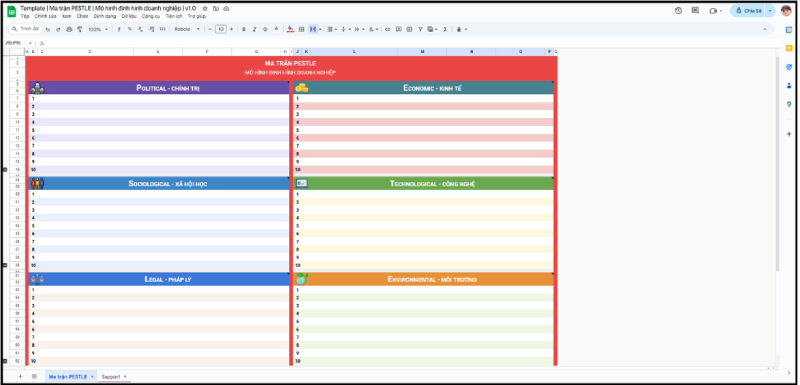Format as currency icon
Image resolution: width=800 pixels, height=385 pixels.
[119, 30]
